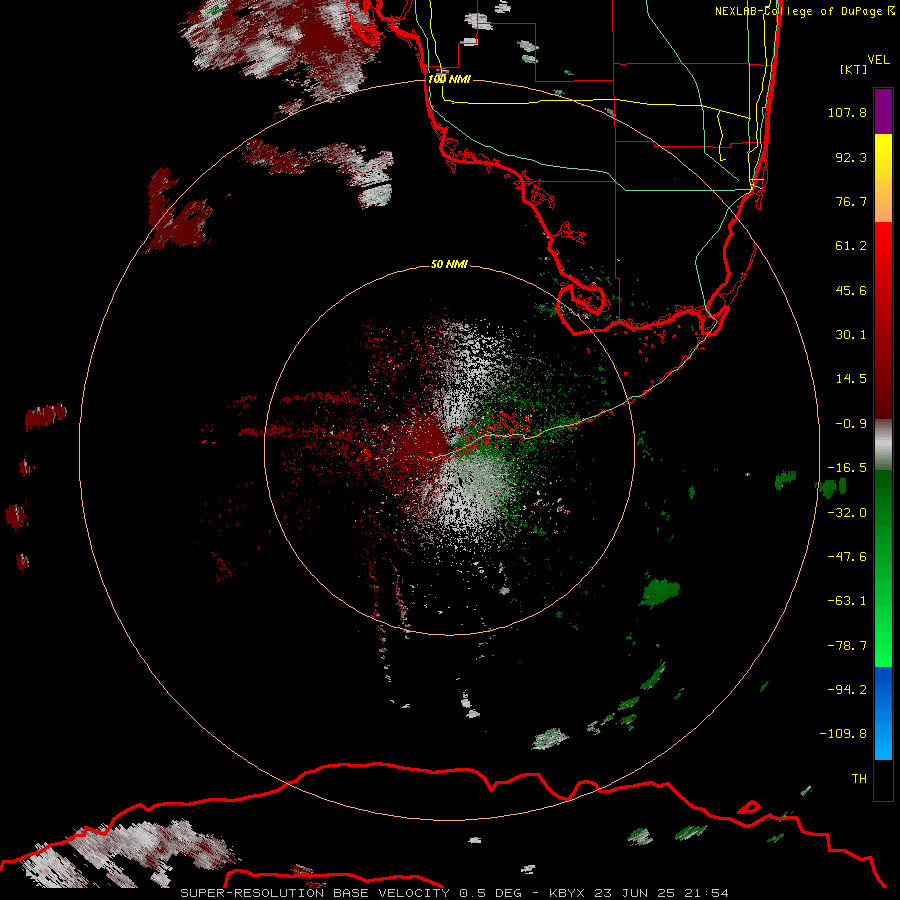Click the blue segment of the velocity color bar

tap(883, 713)
